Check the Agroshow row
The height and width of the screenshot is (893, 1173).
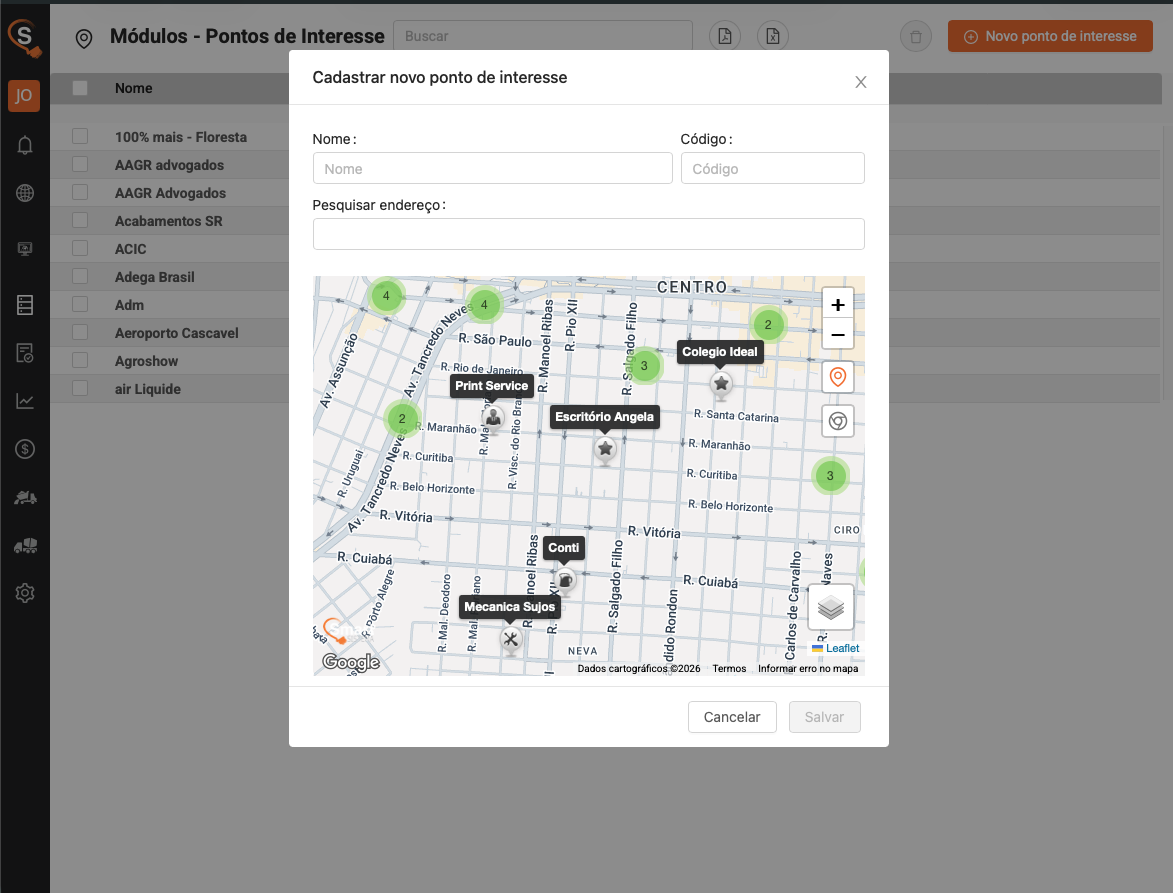coord(80,360)
